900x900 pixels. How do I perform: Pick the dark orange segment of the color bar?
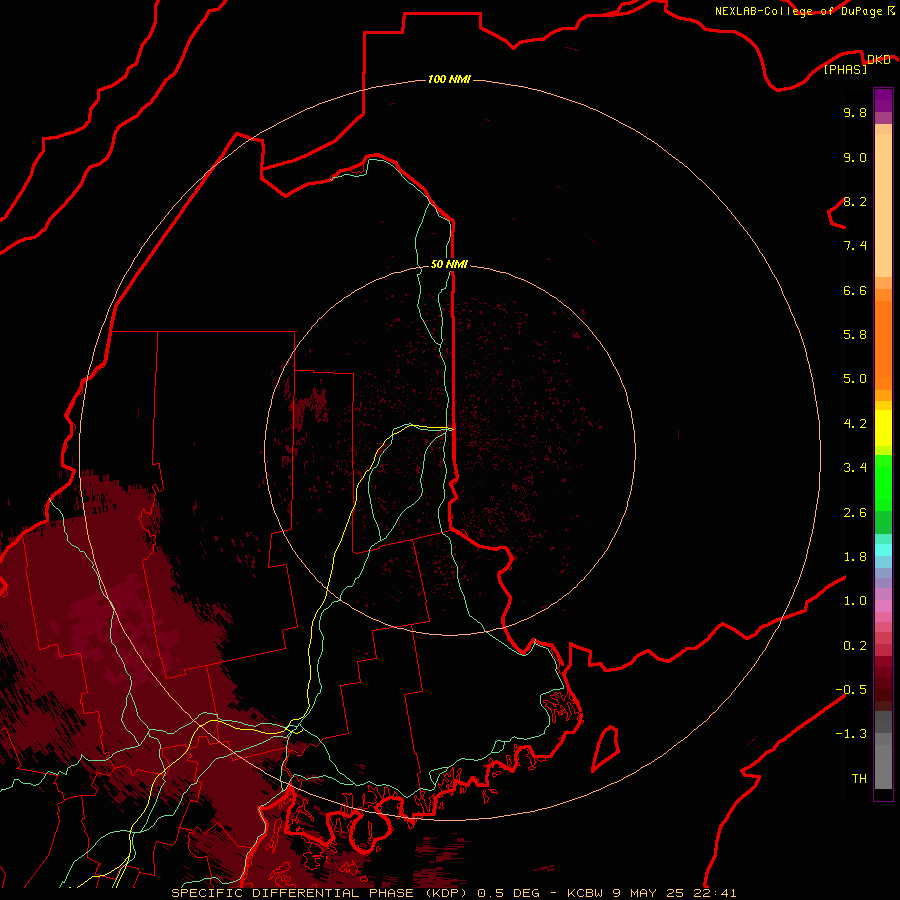tap(883, 346)
